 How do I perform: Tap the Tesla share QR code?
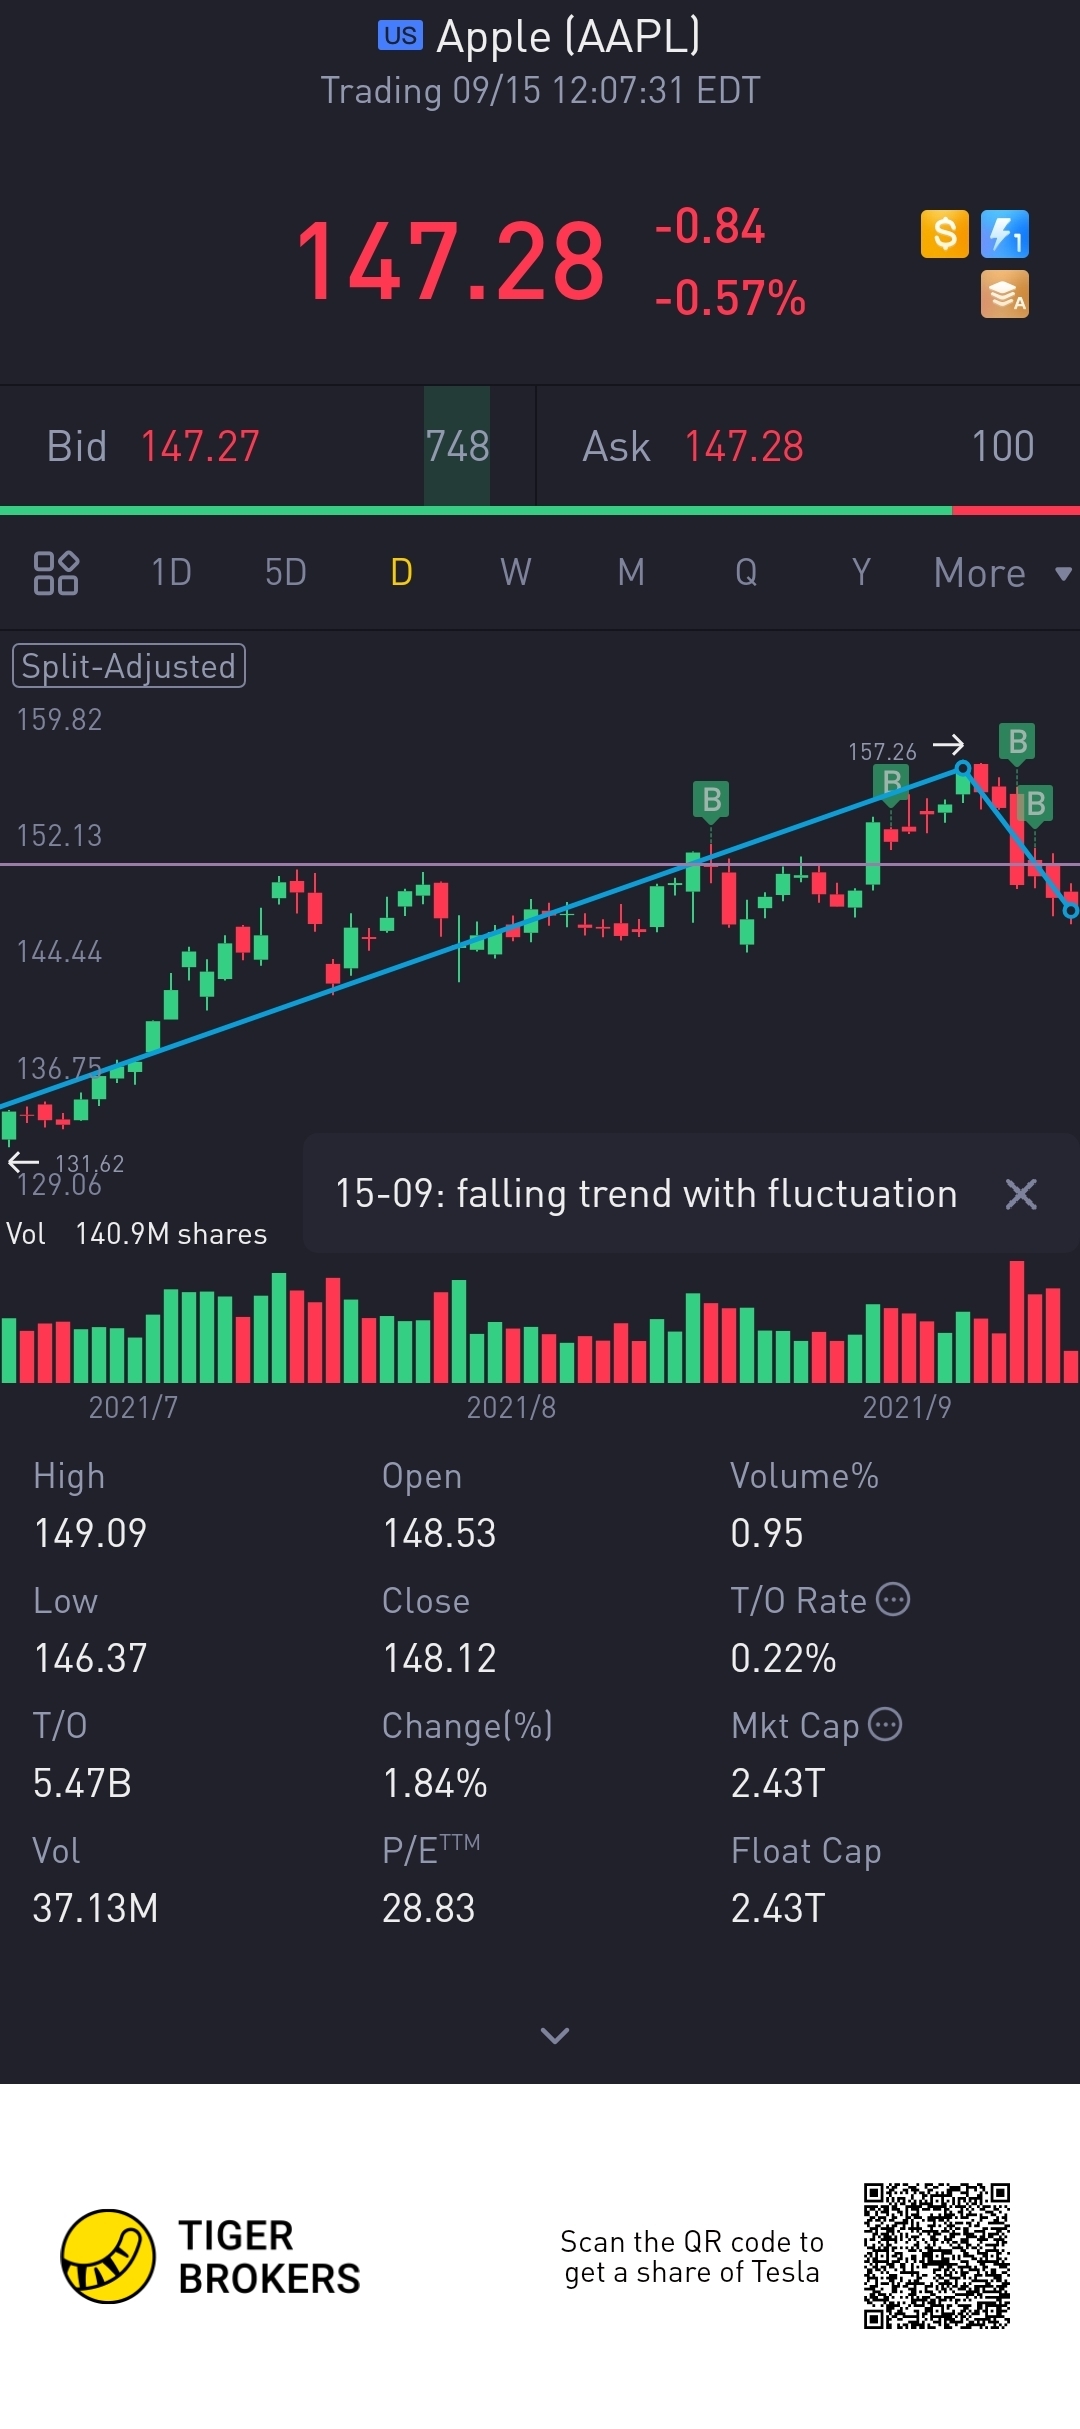click(937, 2257)
